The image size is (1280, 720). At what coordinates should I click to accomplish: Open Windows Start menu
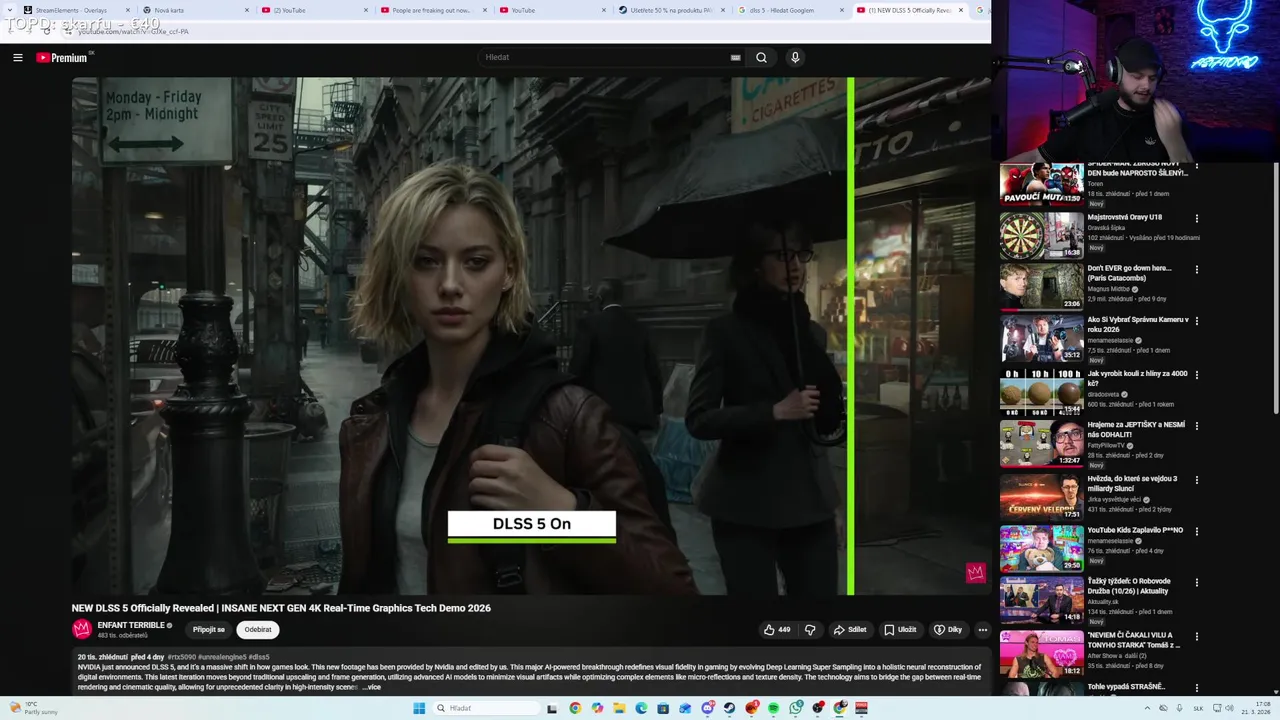(419, 708)
